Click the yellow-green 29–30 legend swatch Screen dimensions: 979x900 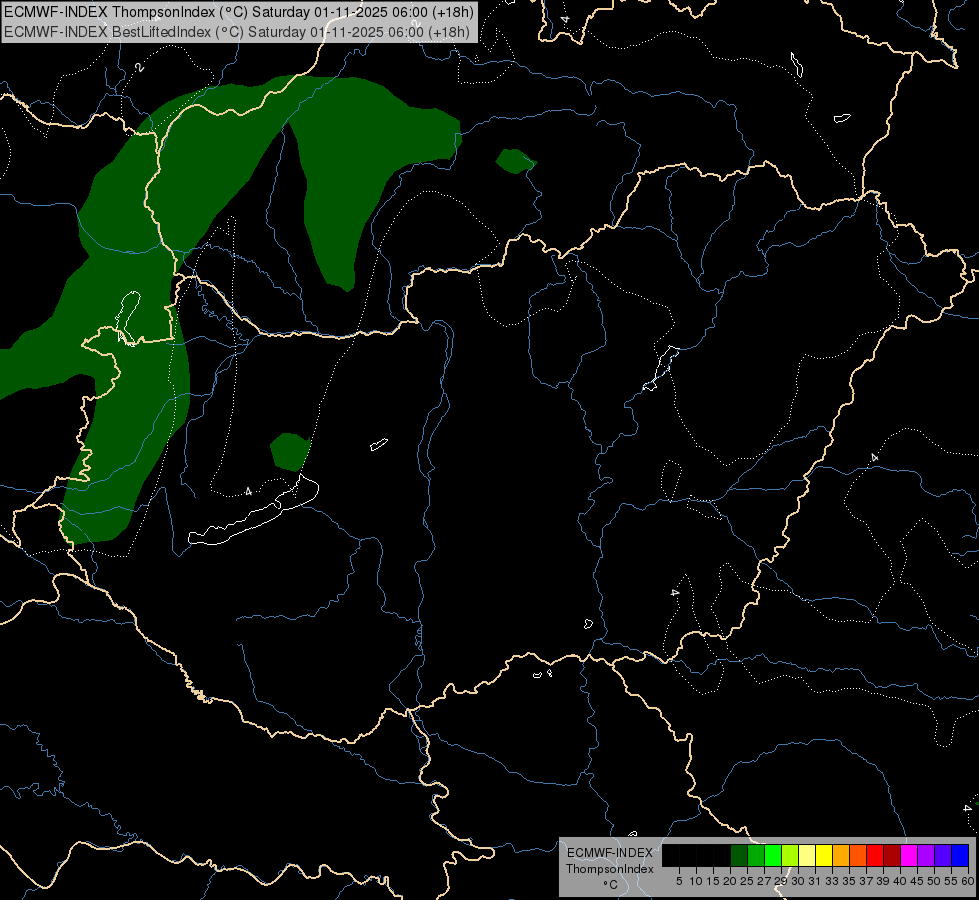click(790, 855)
